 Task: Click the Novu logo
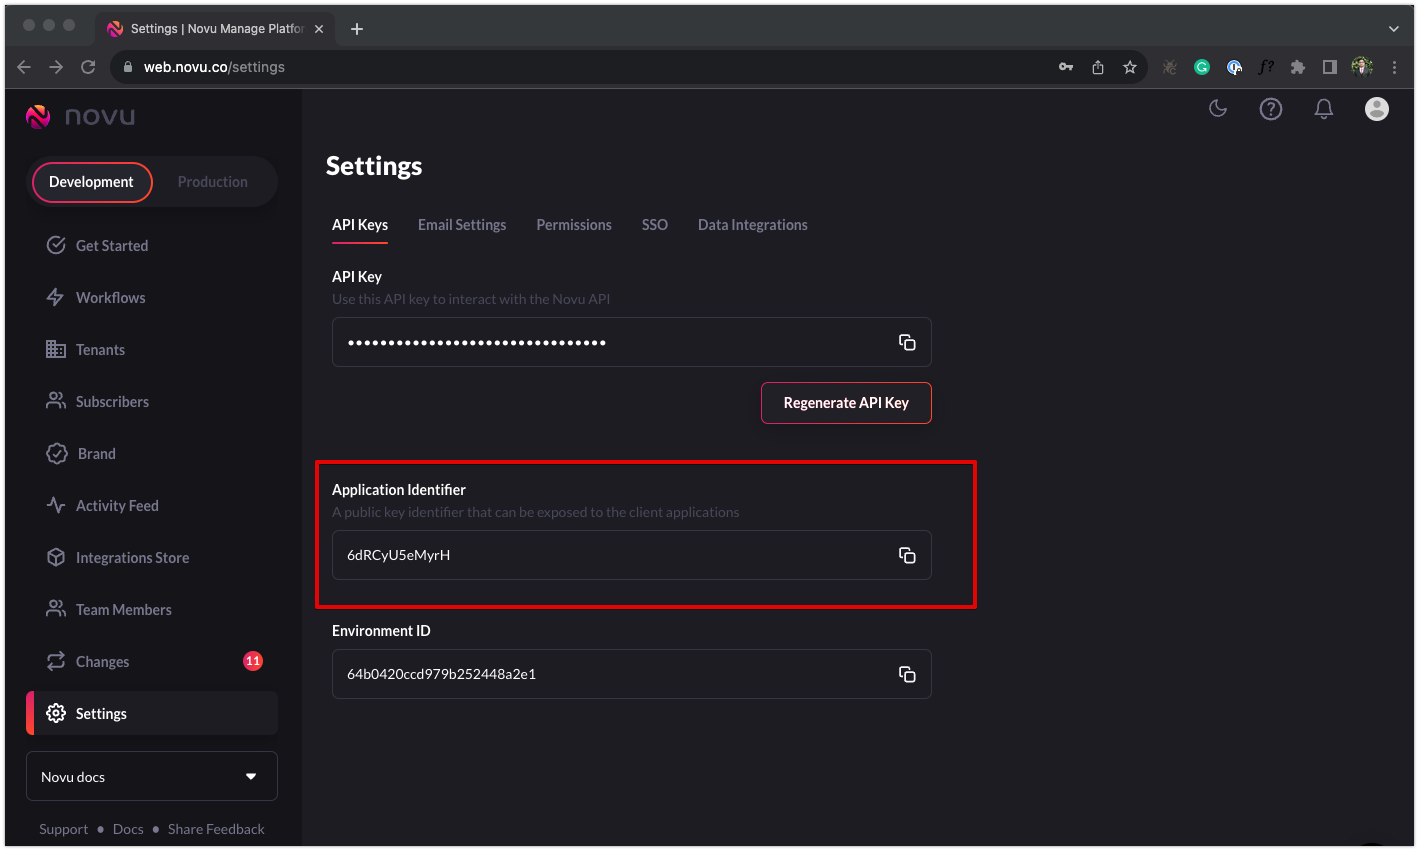[x=81, y=117]
